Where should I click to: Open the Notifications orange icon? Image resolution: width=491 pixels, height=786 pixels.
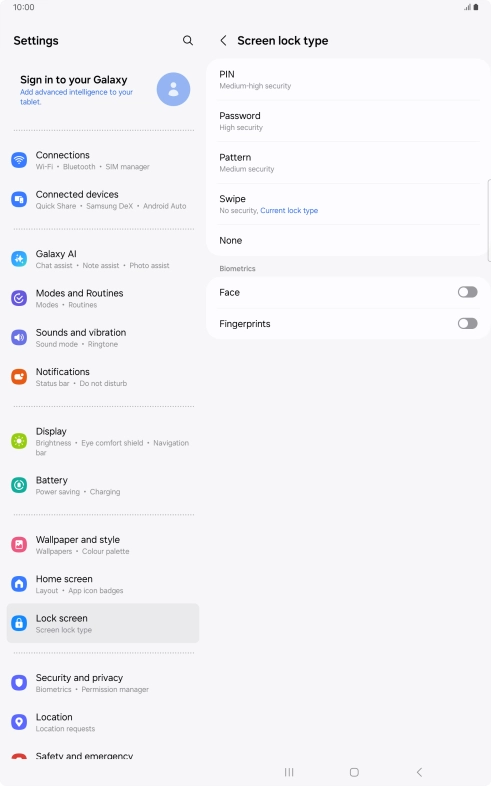[19, 376]
